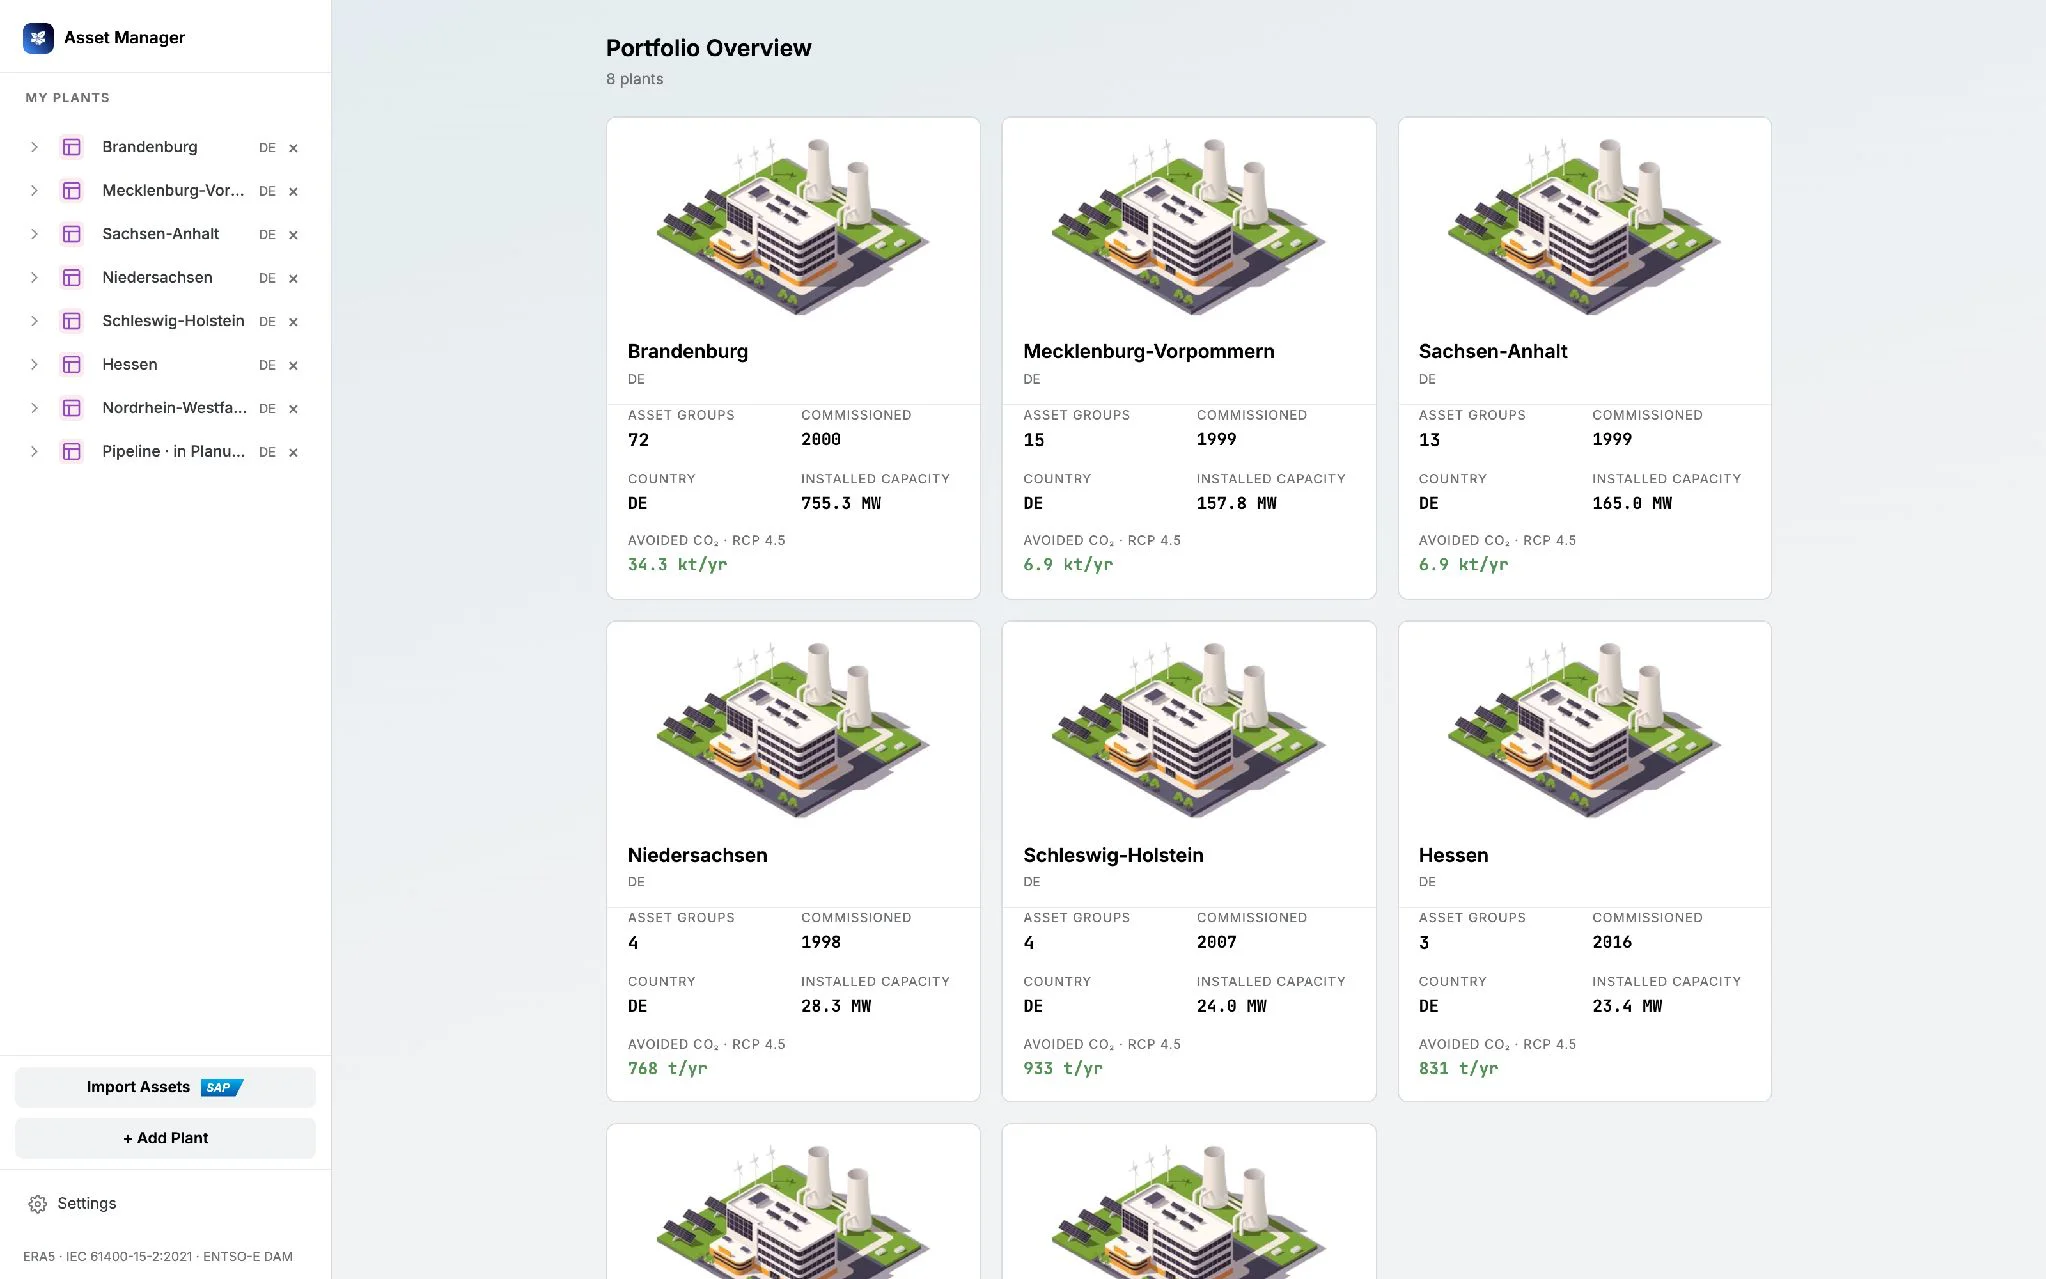Click the 8 plants subtitle text
This screenshot has width=2046, height=1279.
(634, 79)
